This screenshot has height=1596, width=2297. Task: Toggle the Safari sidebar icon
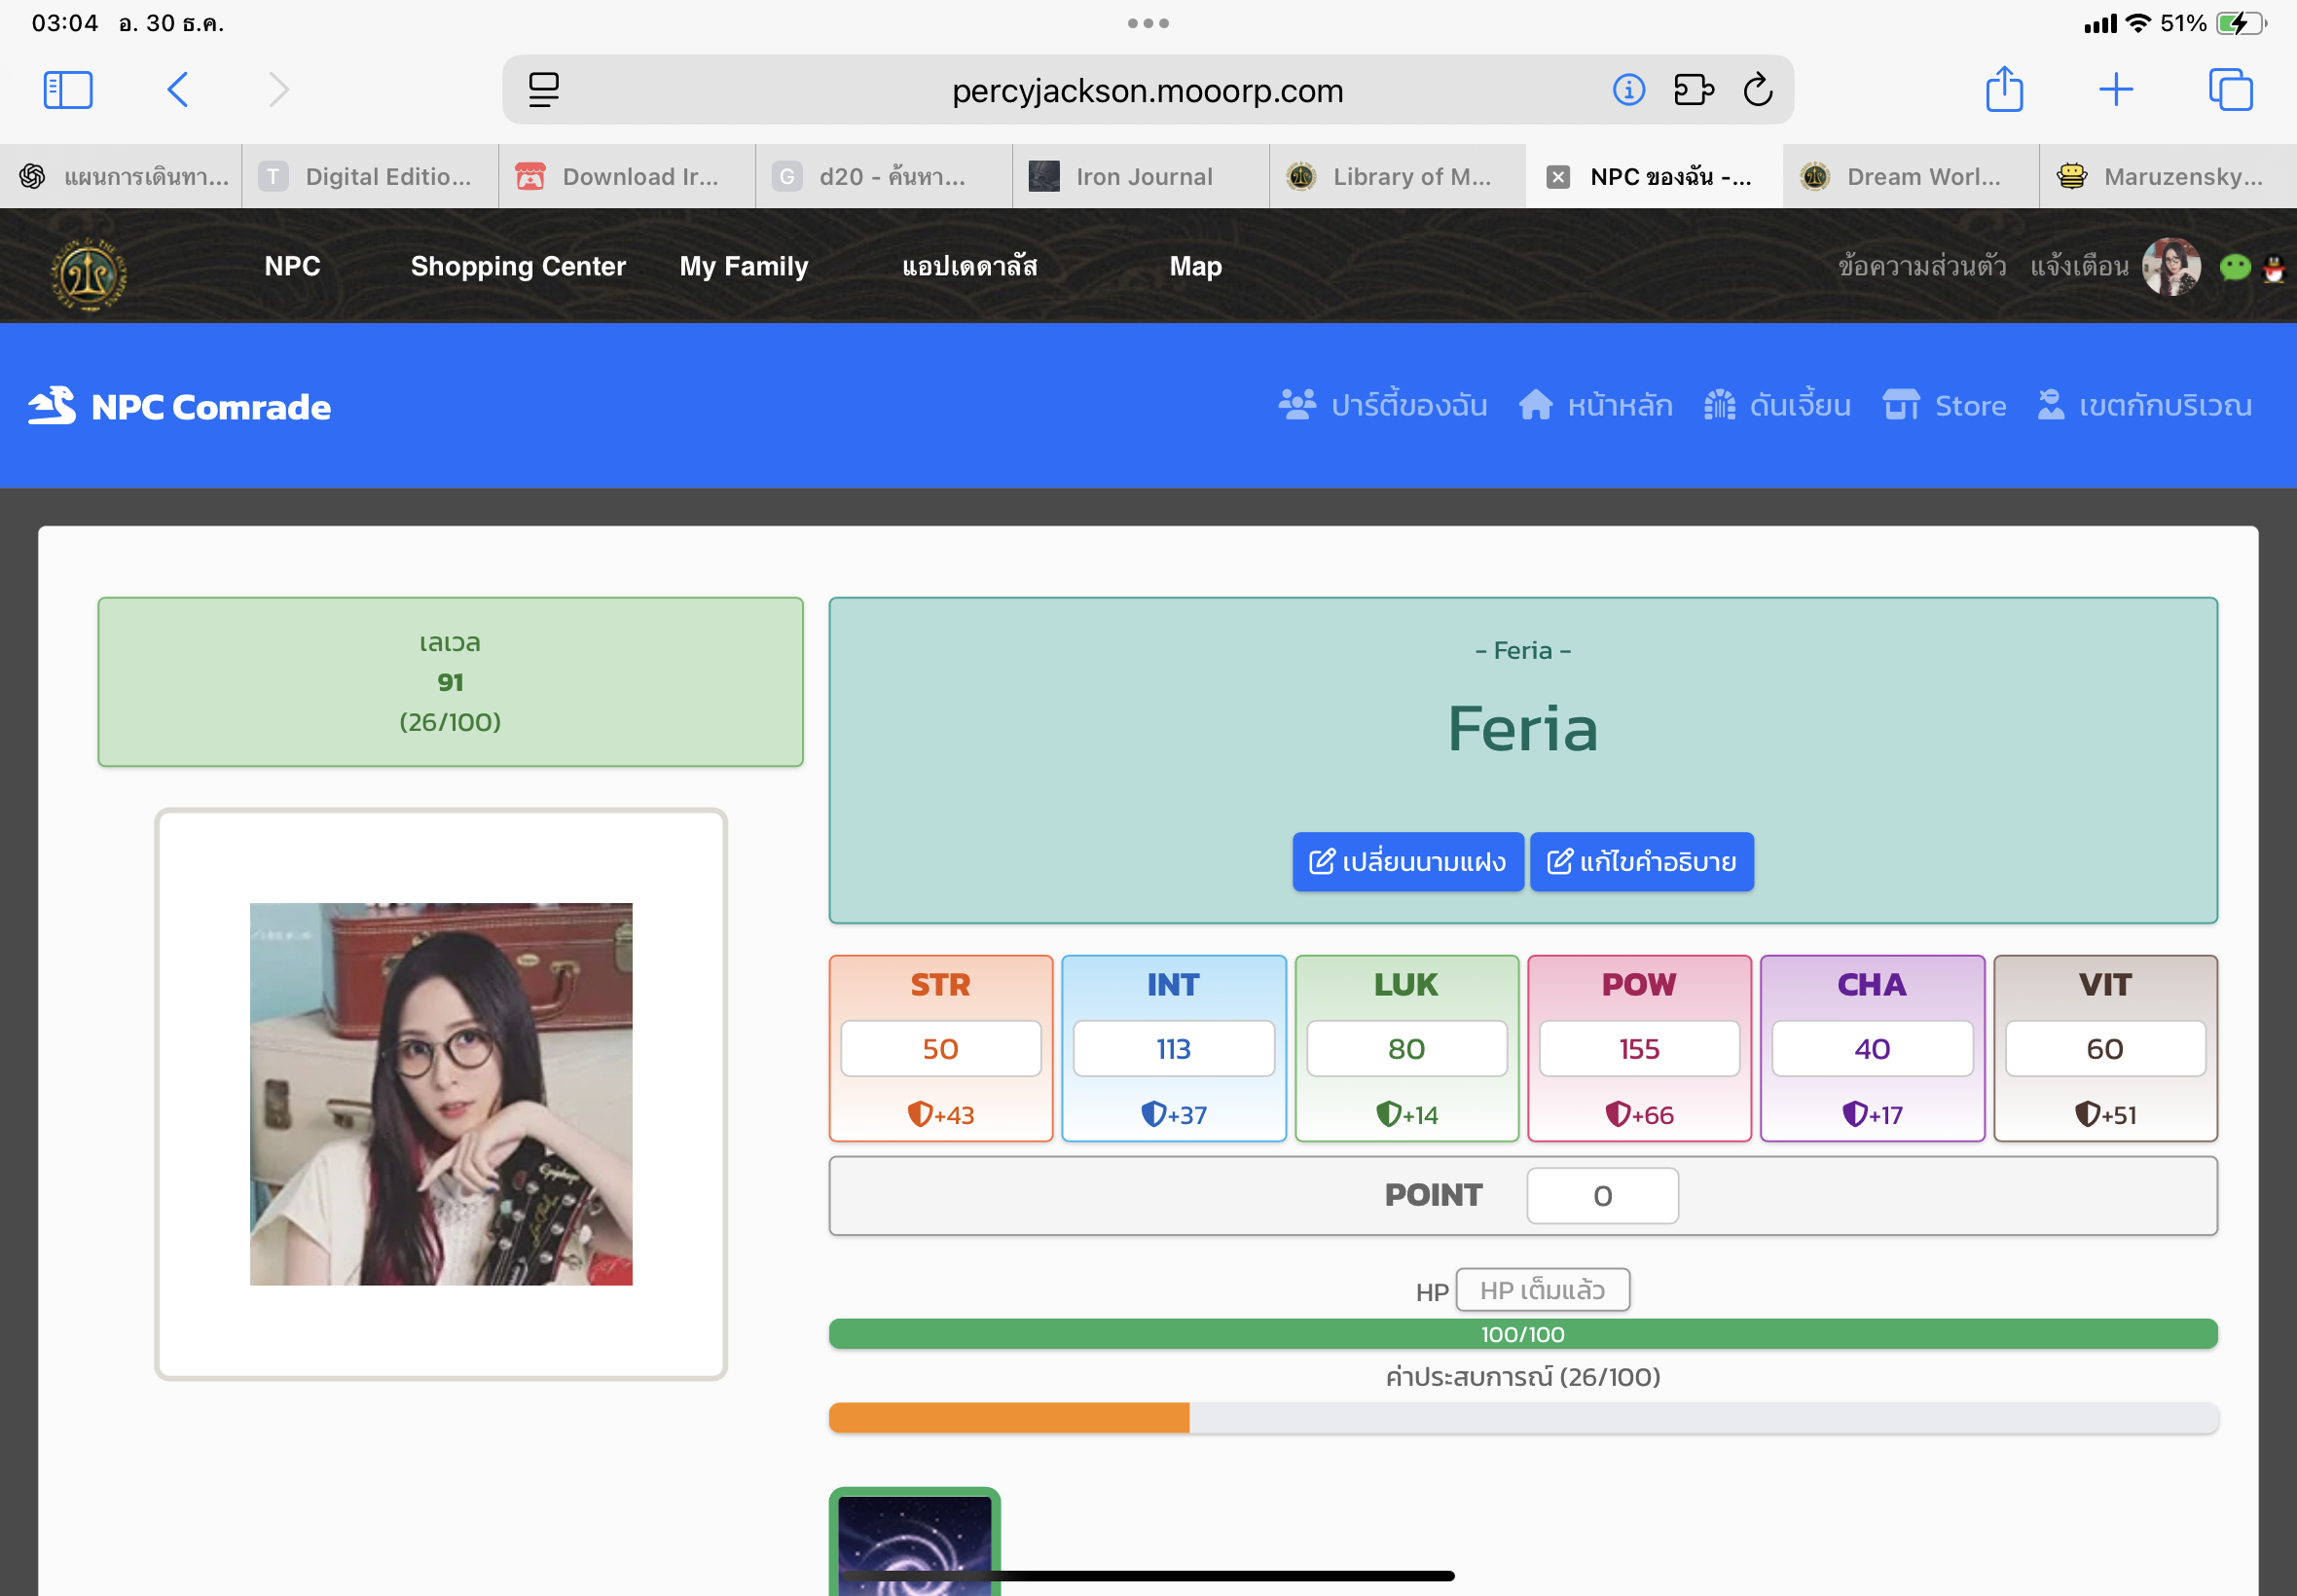[x=68, y=90]
